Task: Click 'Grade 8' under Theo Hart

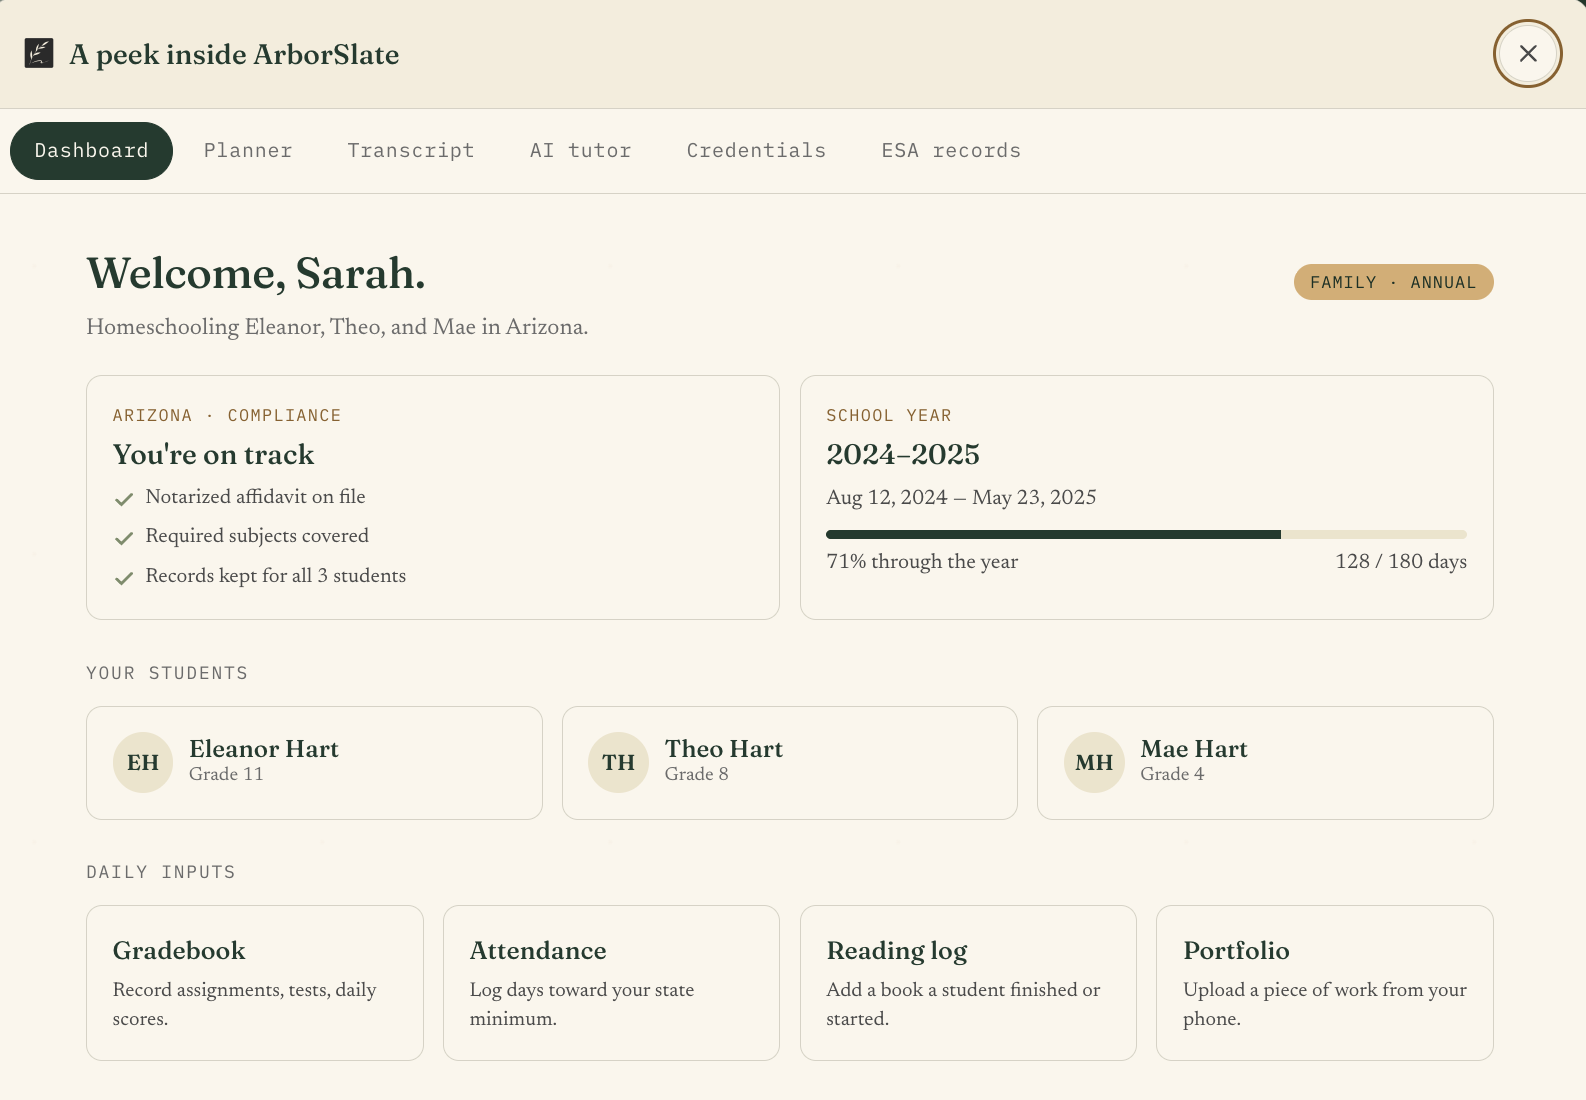Action: coord(697,774)
